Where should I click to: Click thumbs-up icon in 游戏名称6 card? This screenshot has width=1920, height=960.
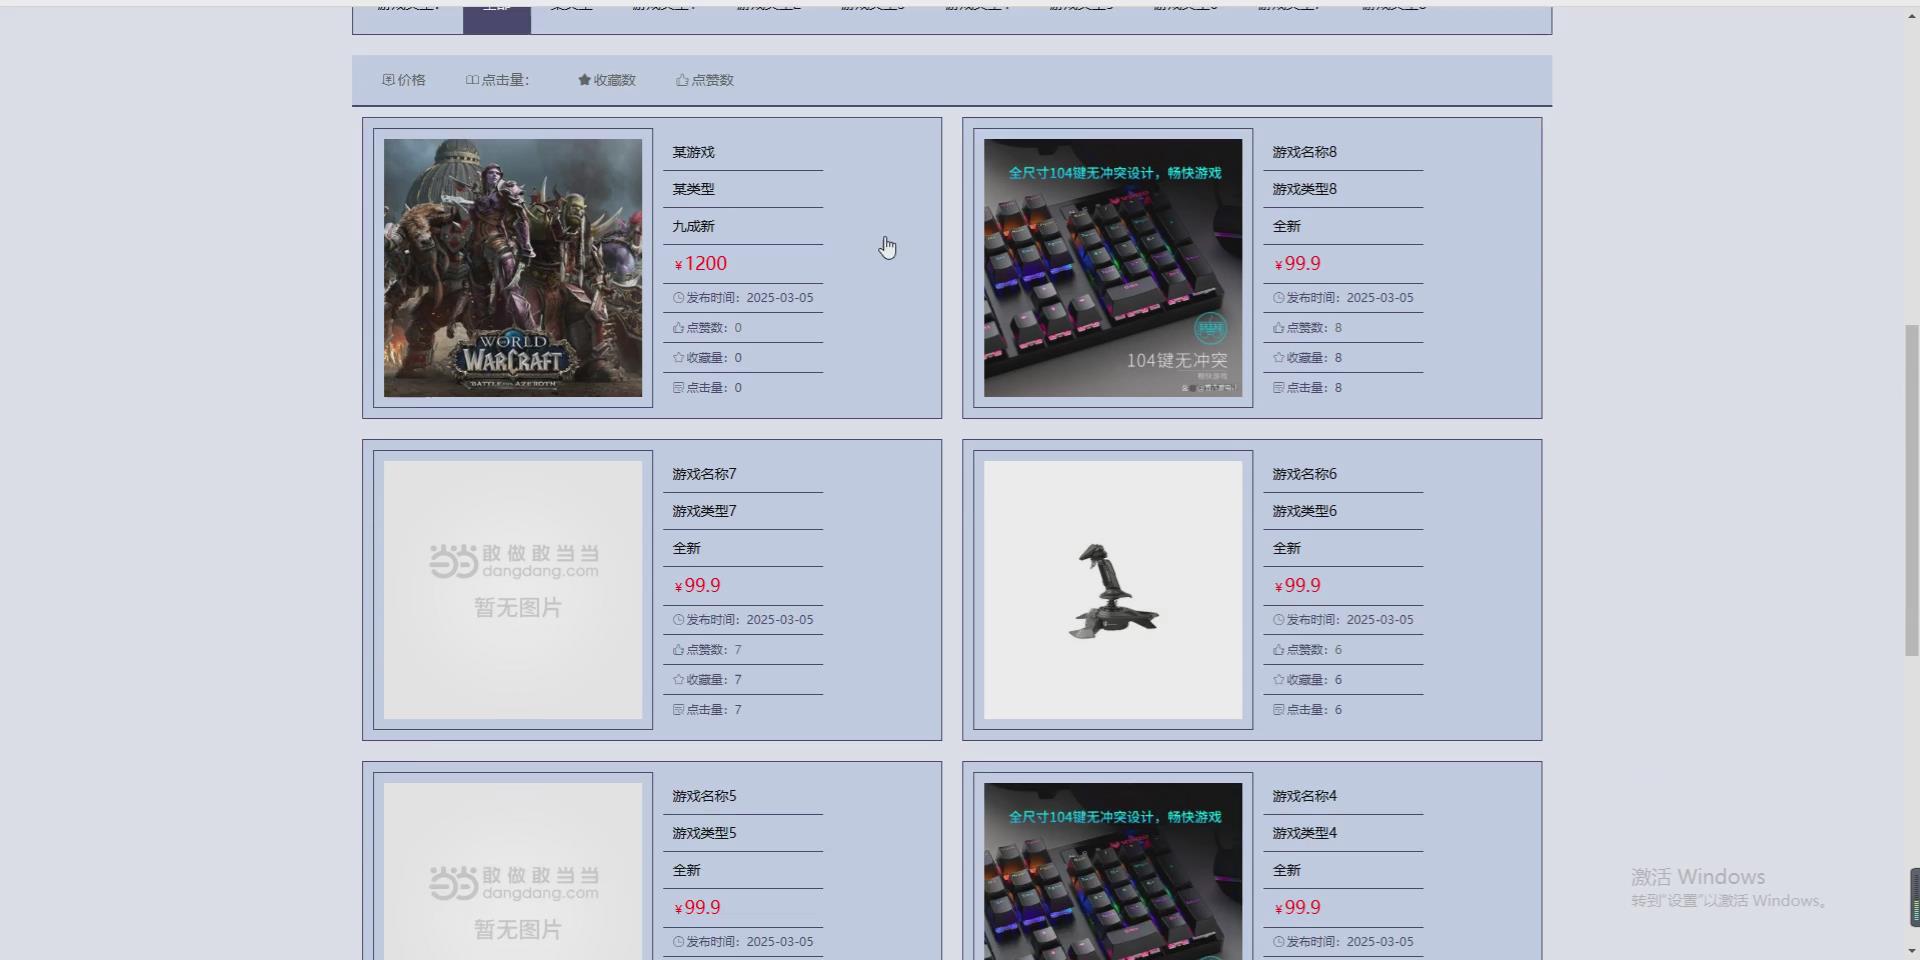tap(1278, 650)
